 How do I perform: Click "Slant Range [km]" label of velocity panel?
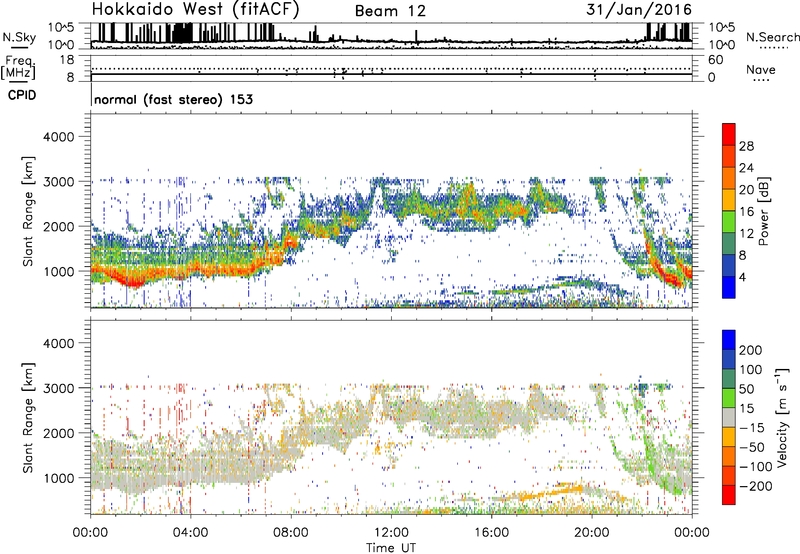click(x=28, y=418)
